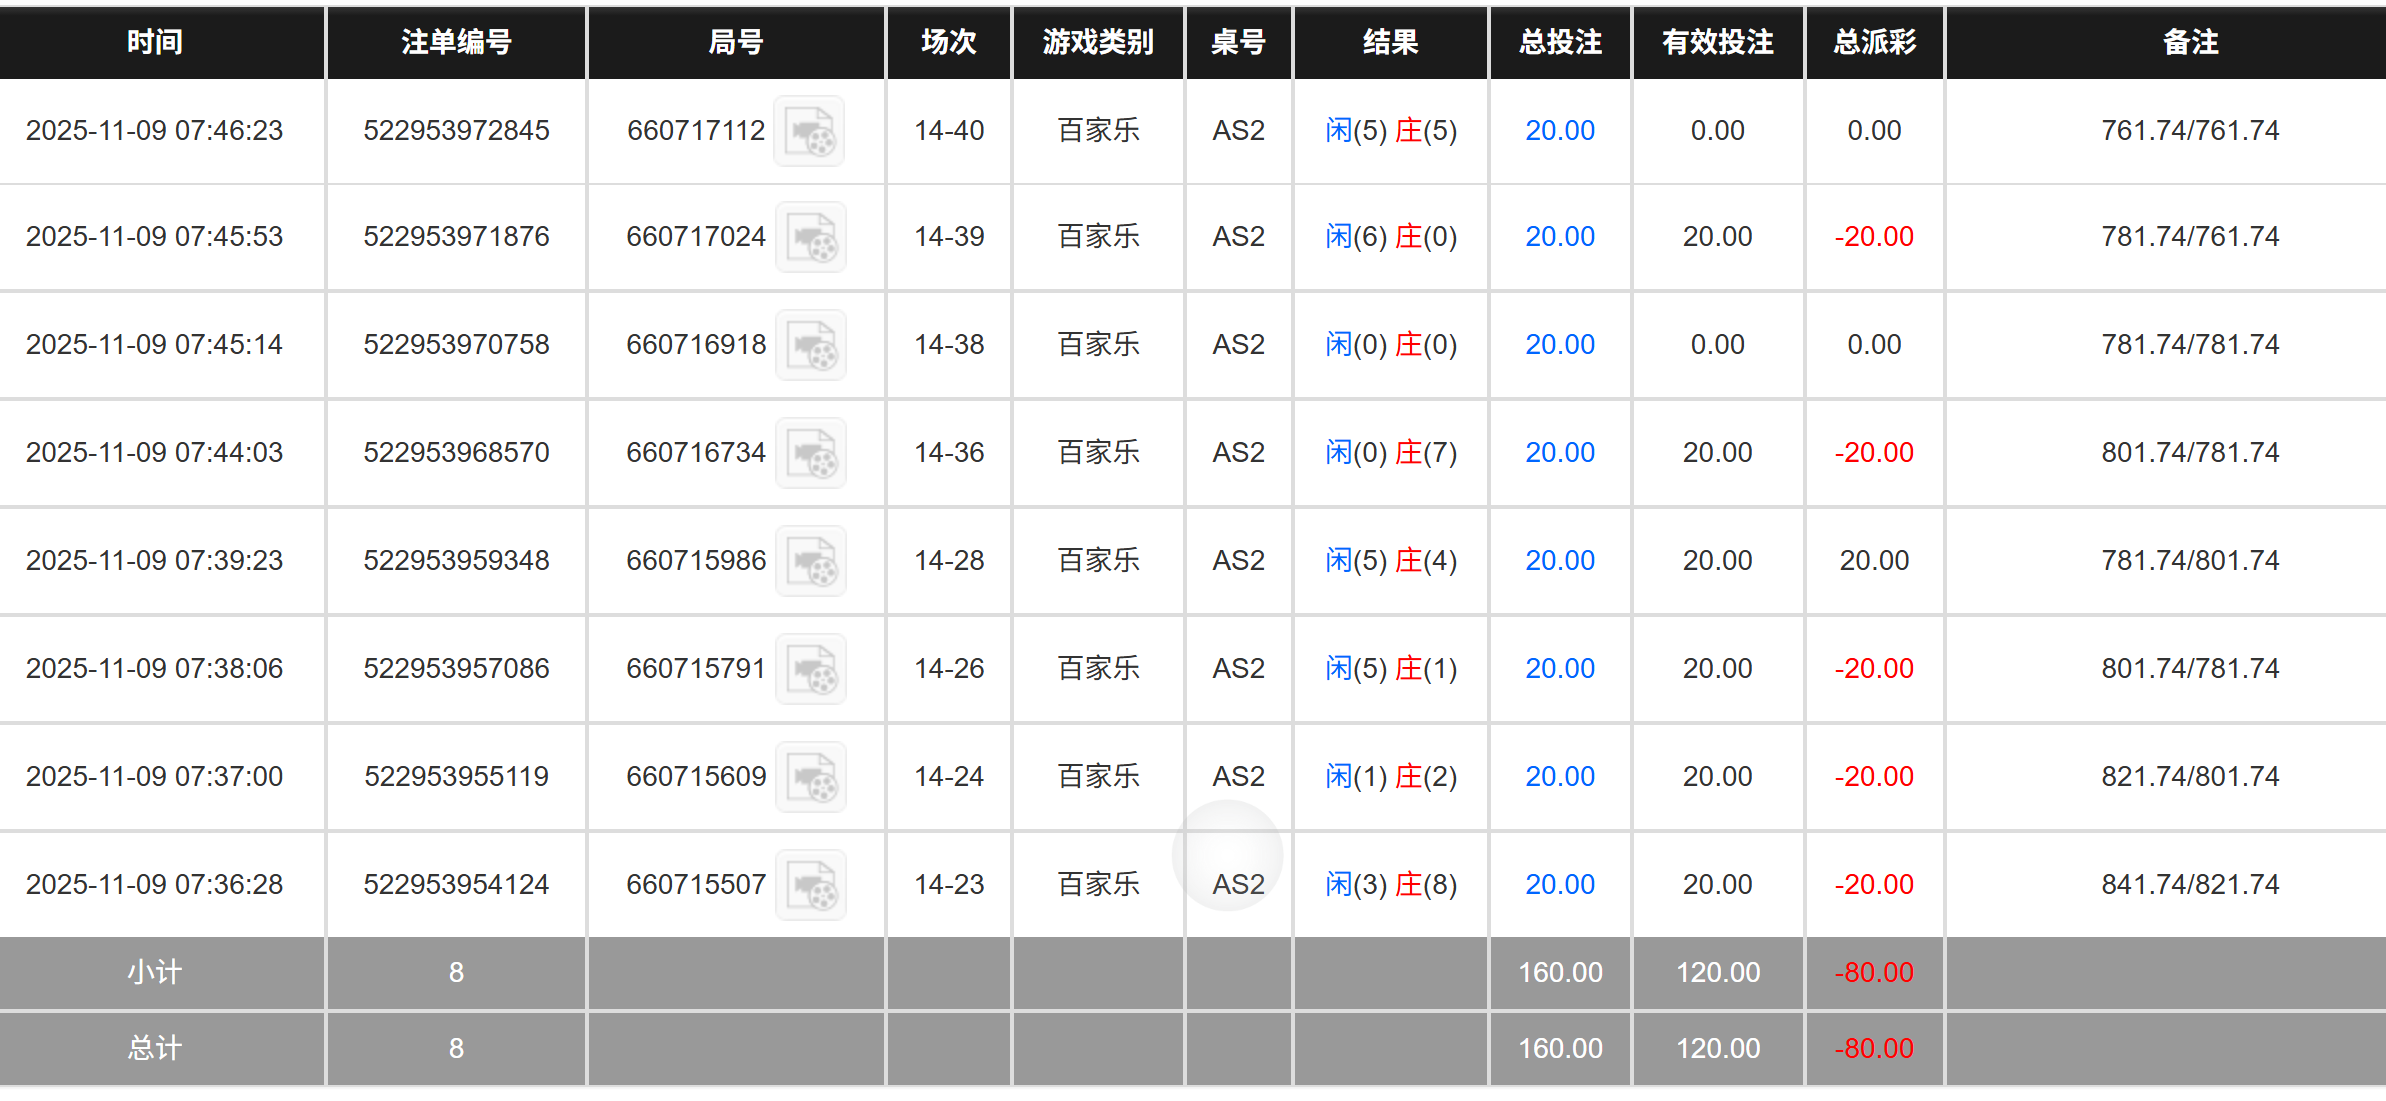Open video replay for round 660715507
The height and width of the screenshot is (1101, 2386).
(x=810, y=883)
